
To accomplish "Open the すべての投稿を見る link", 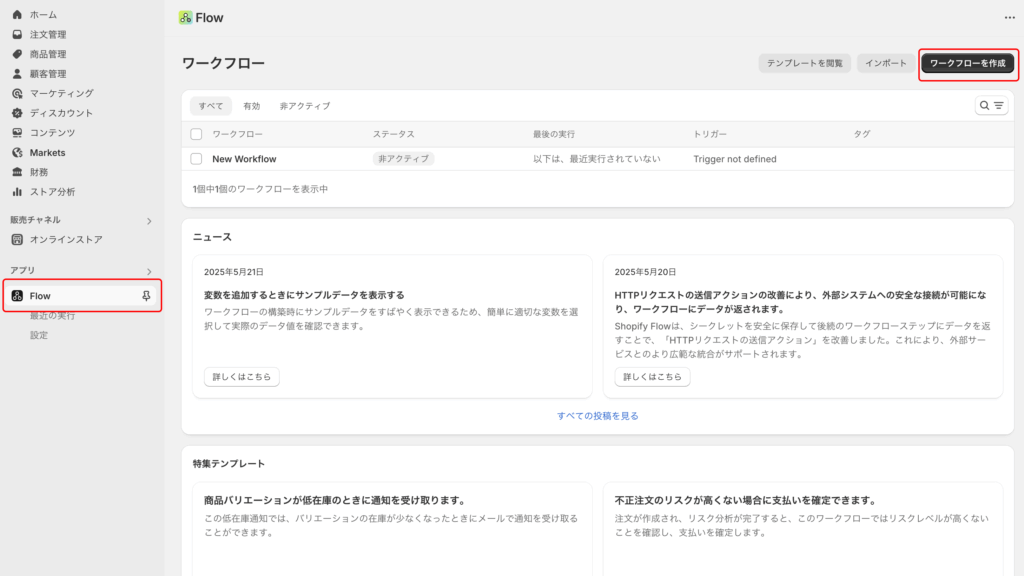I will click(x=598, y=416).
